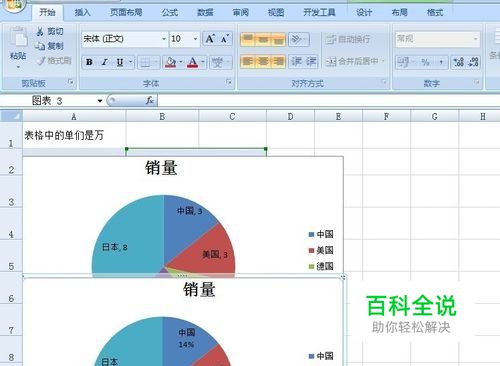Open the Name Box dropdown arrow
Image resolution: width=500 pixels, height=366 pixels.
point(100,101)
